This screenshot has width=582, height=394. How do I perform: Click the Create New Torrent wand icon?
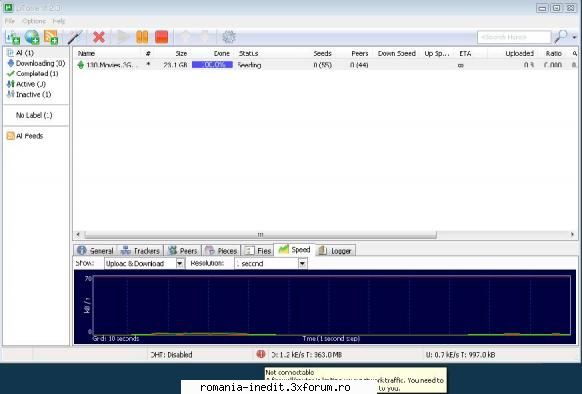[x=74, y=37]
